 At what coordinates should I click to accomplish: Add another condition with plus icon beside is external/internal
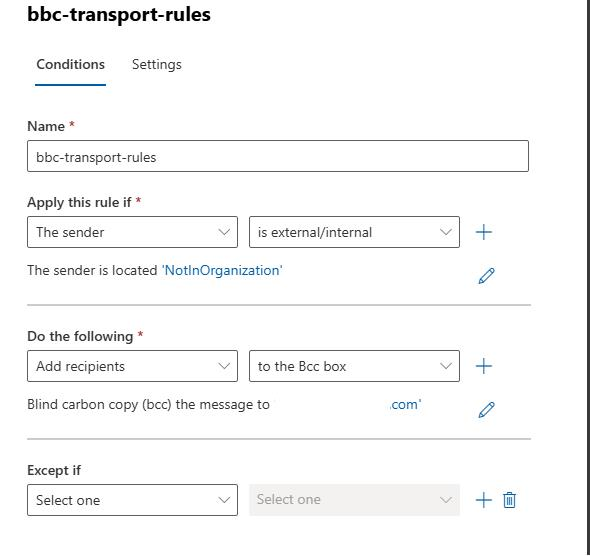pos(484,232)
